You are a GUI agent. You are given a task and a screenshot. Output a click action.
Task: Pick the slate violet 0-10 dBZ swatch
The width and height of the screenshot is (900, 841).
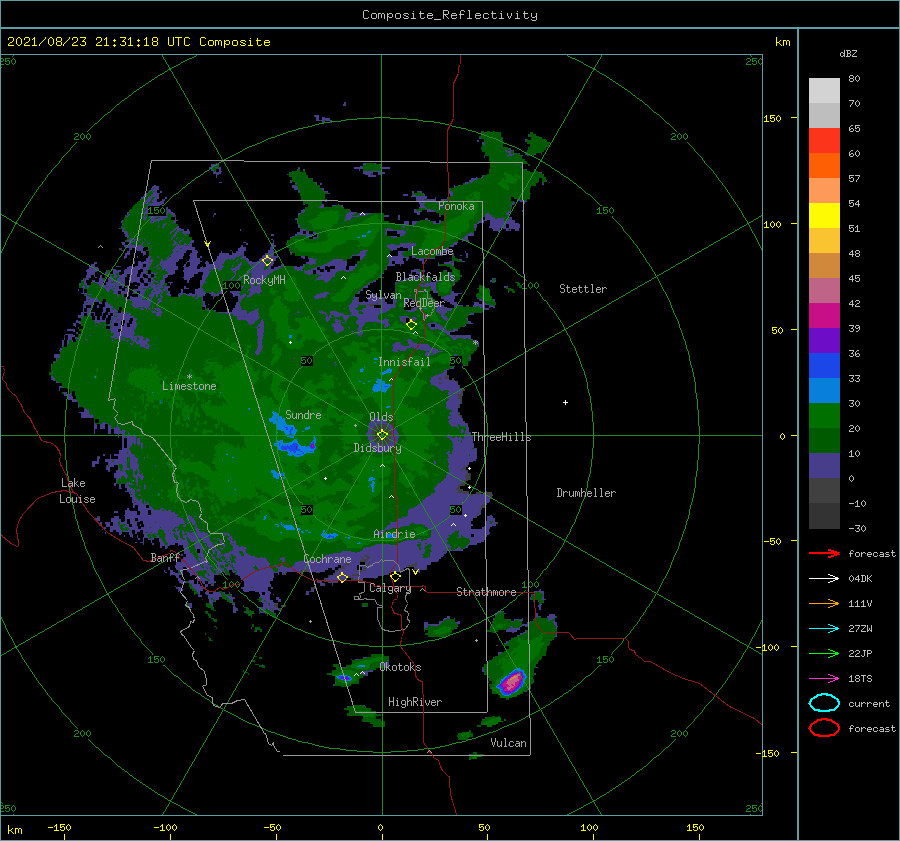[x=824, y=466]
